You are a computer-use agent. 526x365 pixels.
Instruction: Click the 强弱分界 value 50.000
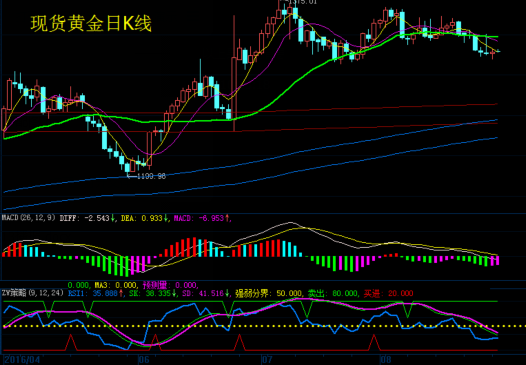[290, 294]
